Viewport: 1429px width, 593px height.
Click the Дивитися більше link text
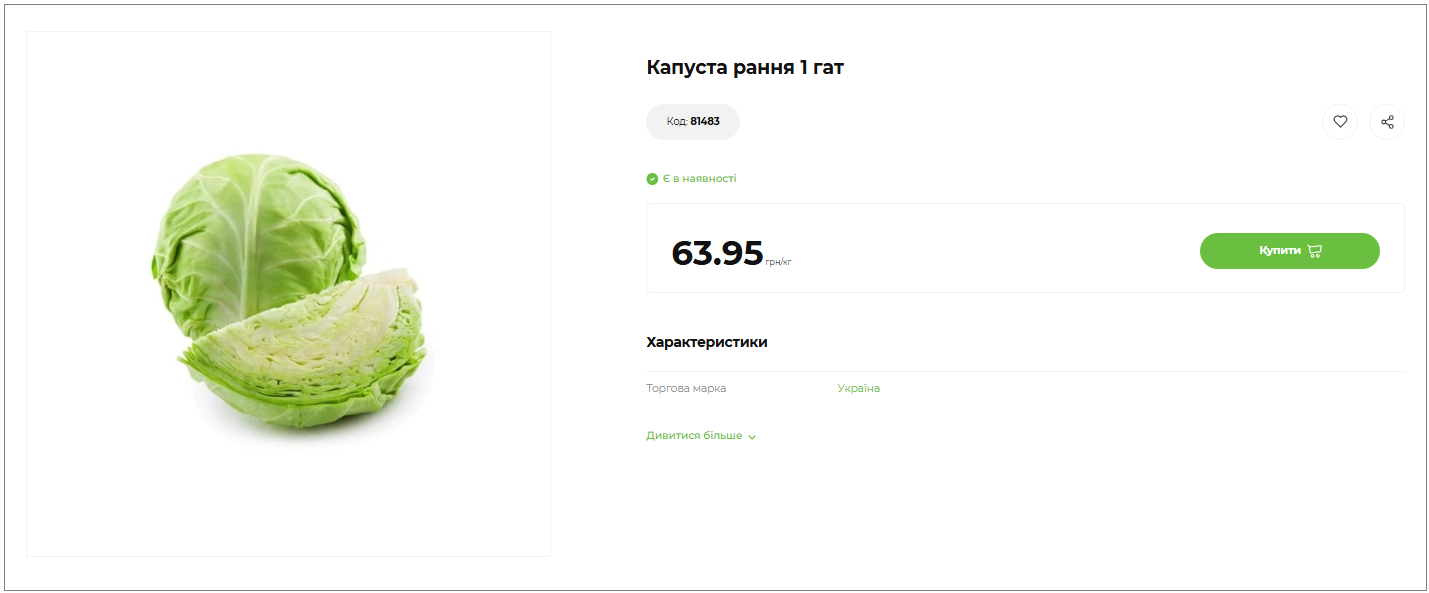point(694,436)
